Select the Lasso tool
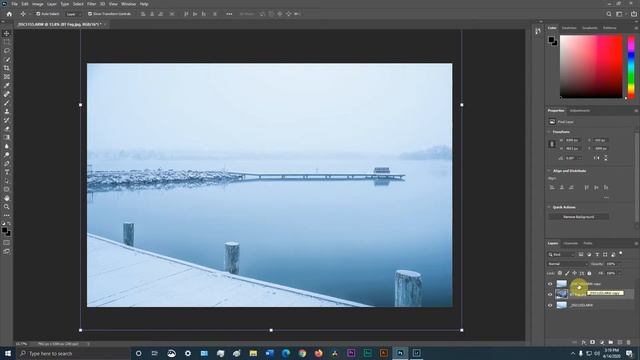Viewport: 640px width, 360px height. 7,51
